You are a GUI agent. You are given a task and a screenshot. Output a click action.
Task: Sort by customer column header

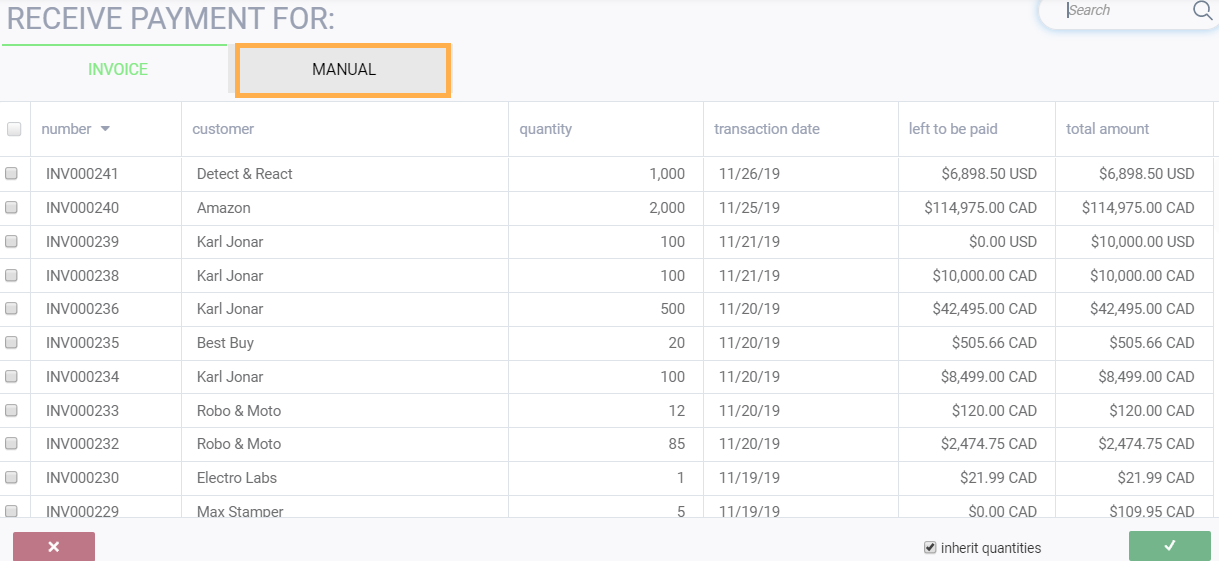[223, 129]
